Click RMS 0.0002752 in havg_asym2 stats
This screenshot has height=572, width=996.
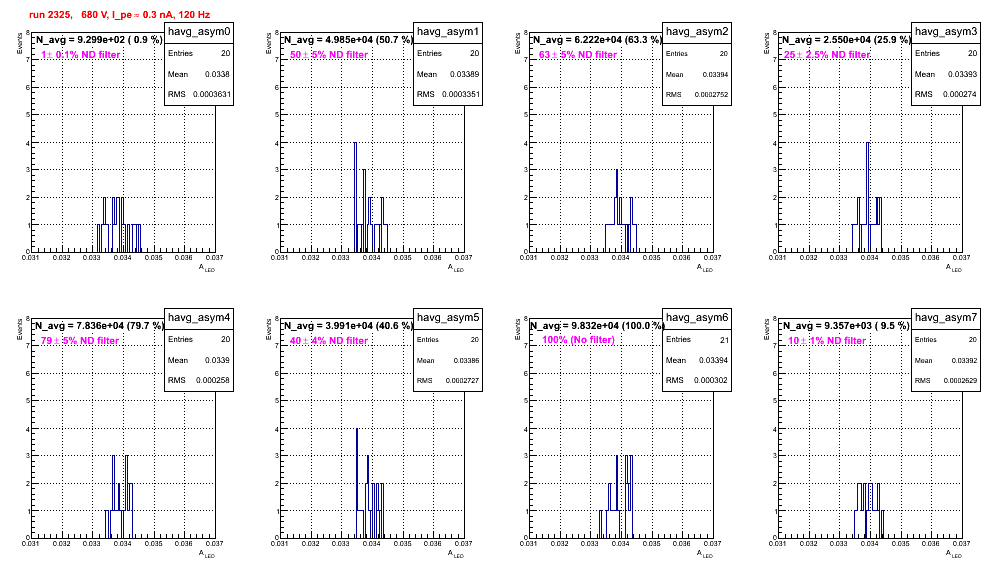[x=697, y=94]
